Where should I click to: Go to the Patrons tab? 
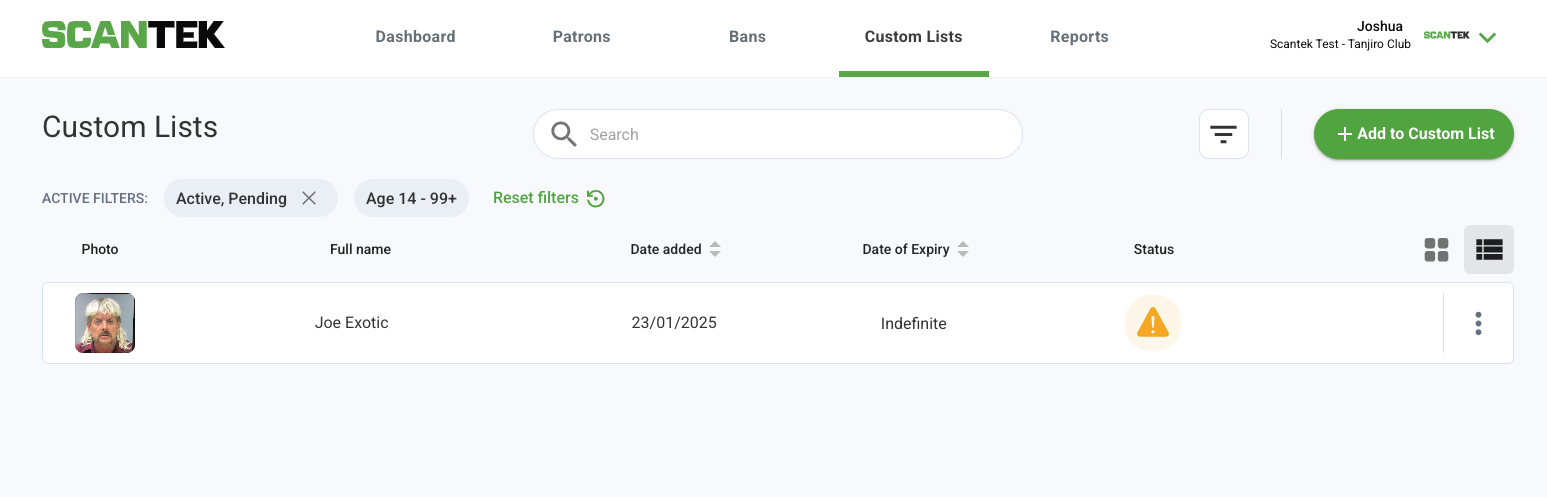581,37
